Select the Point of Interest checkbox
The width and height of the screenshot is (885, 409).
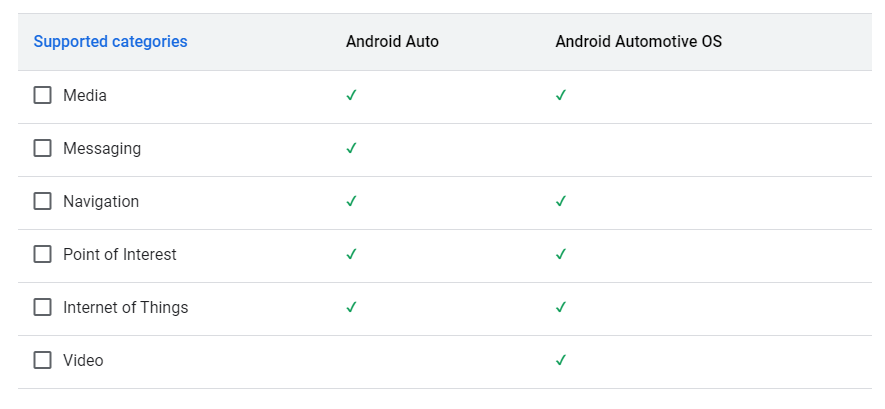point(42,254)
